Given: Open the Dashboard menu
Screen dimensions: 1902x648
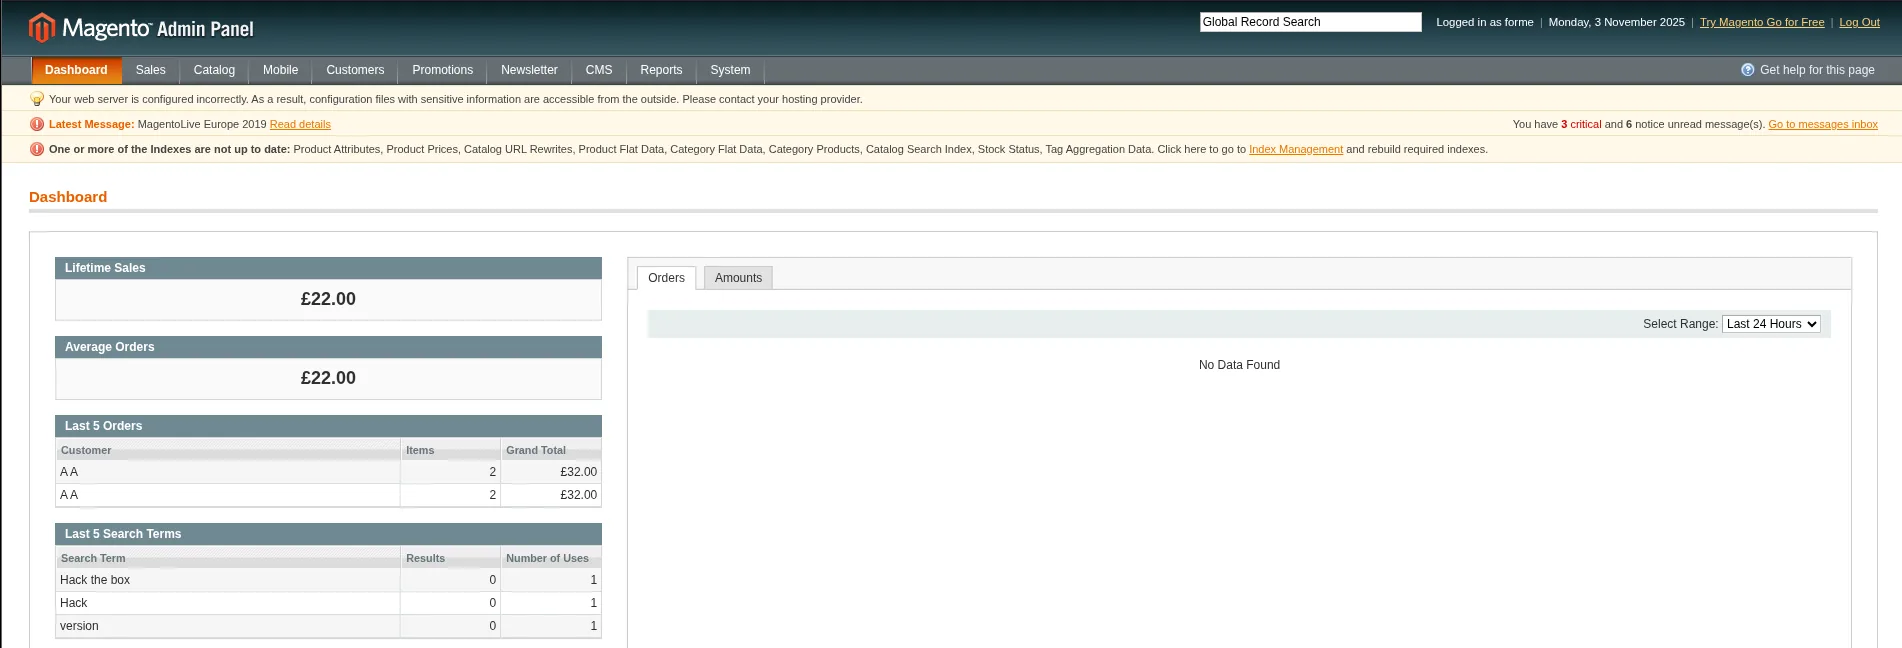Looking at the screenshot, I should click(76, 70).
